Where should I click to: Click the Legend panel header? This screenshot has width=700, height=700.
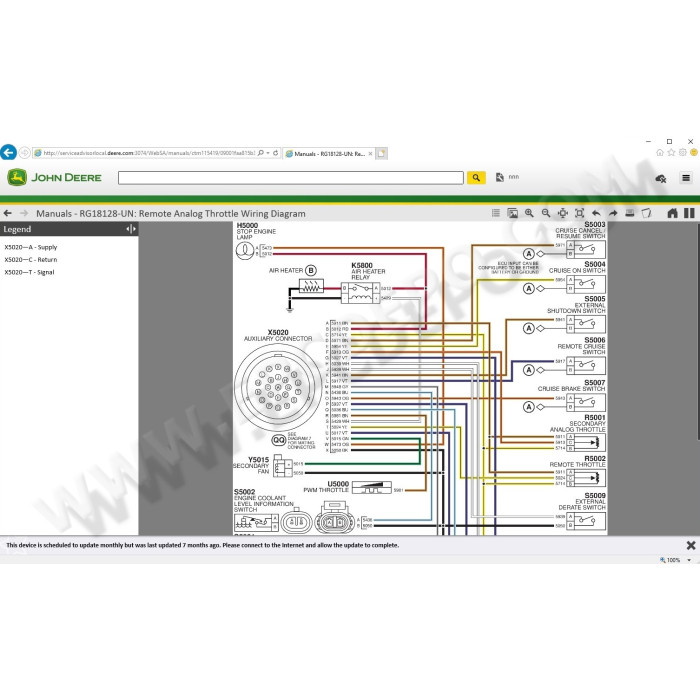coord(69,229)
